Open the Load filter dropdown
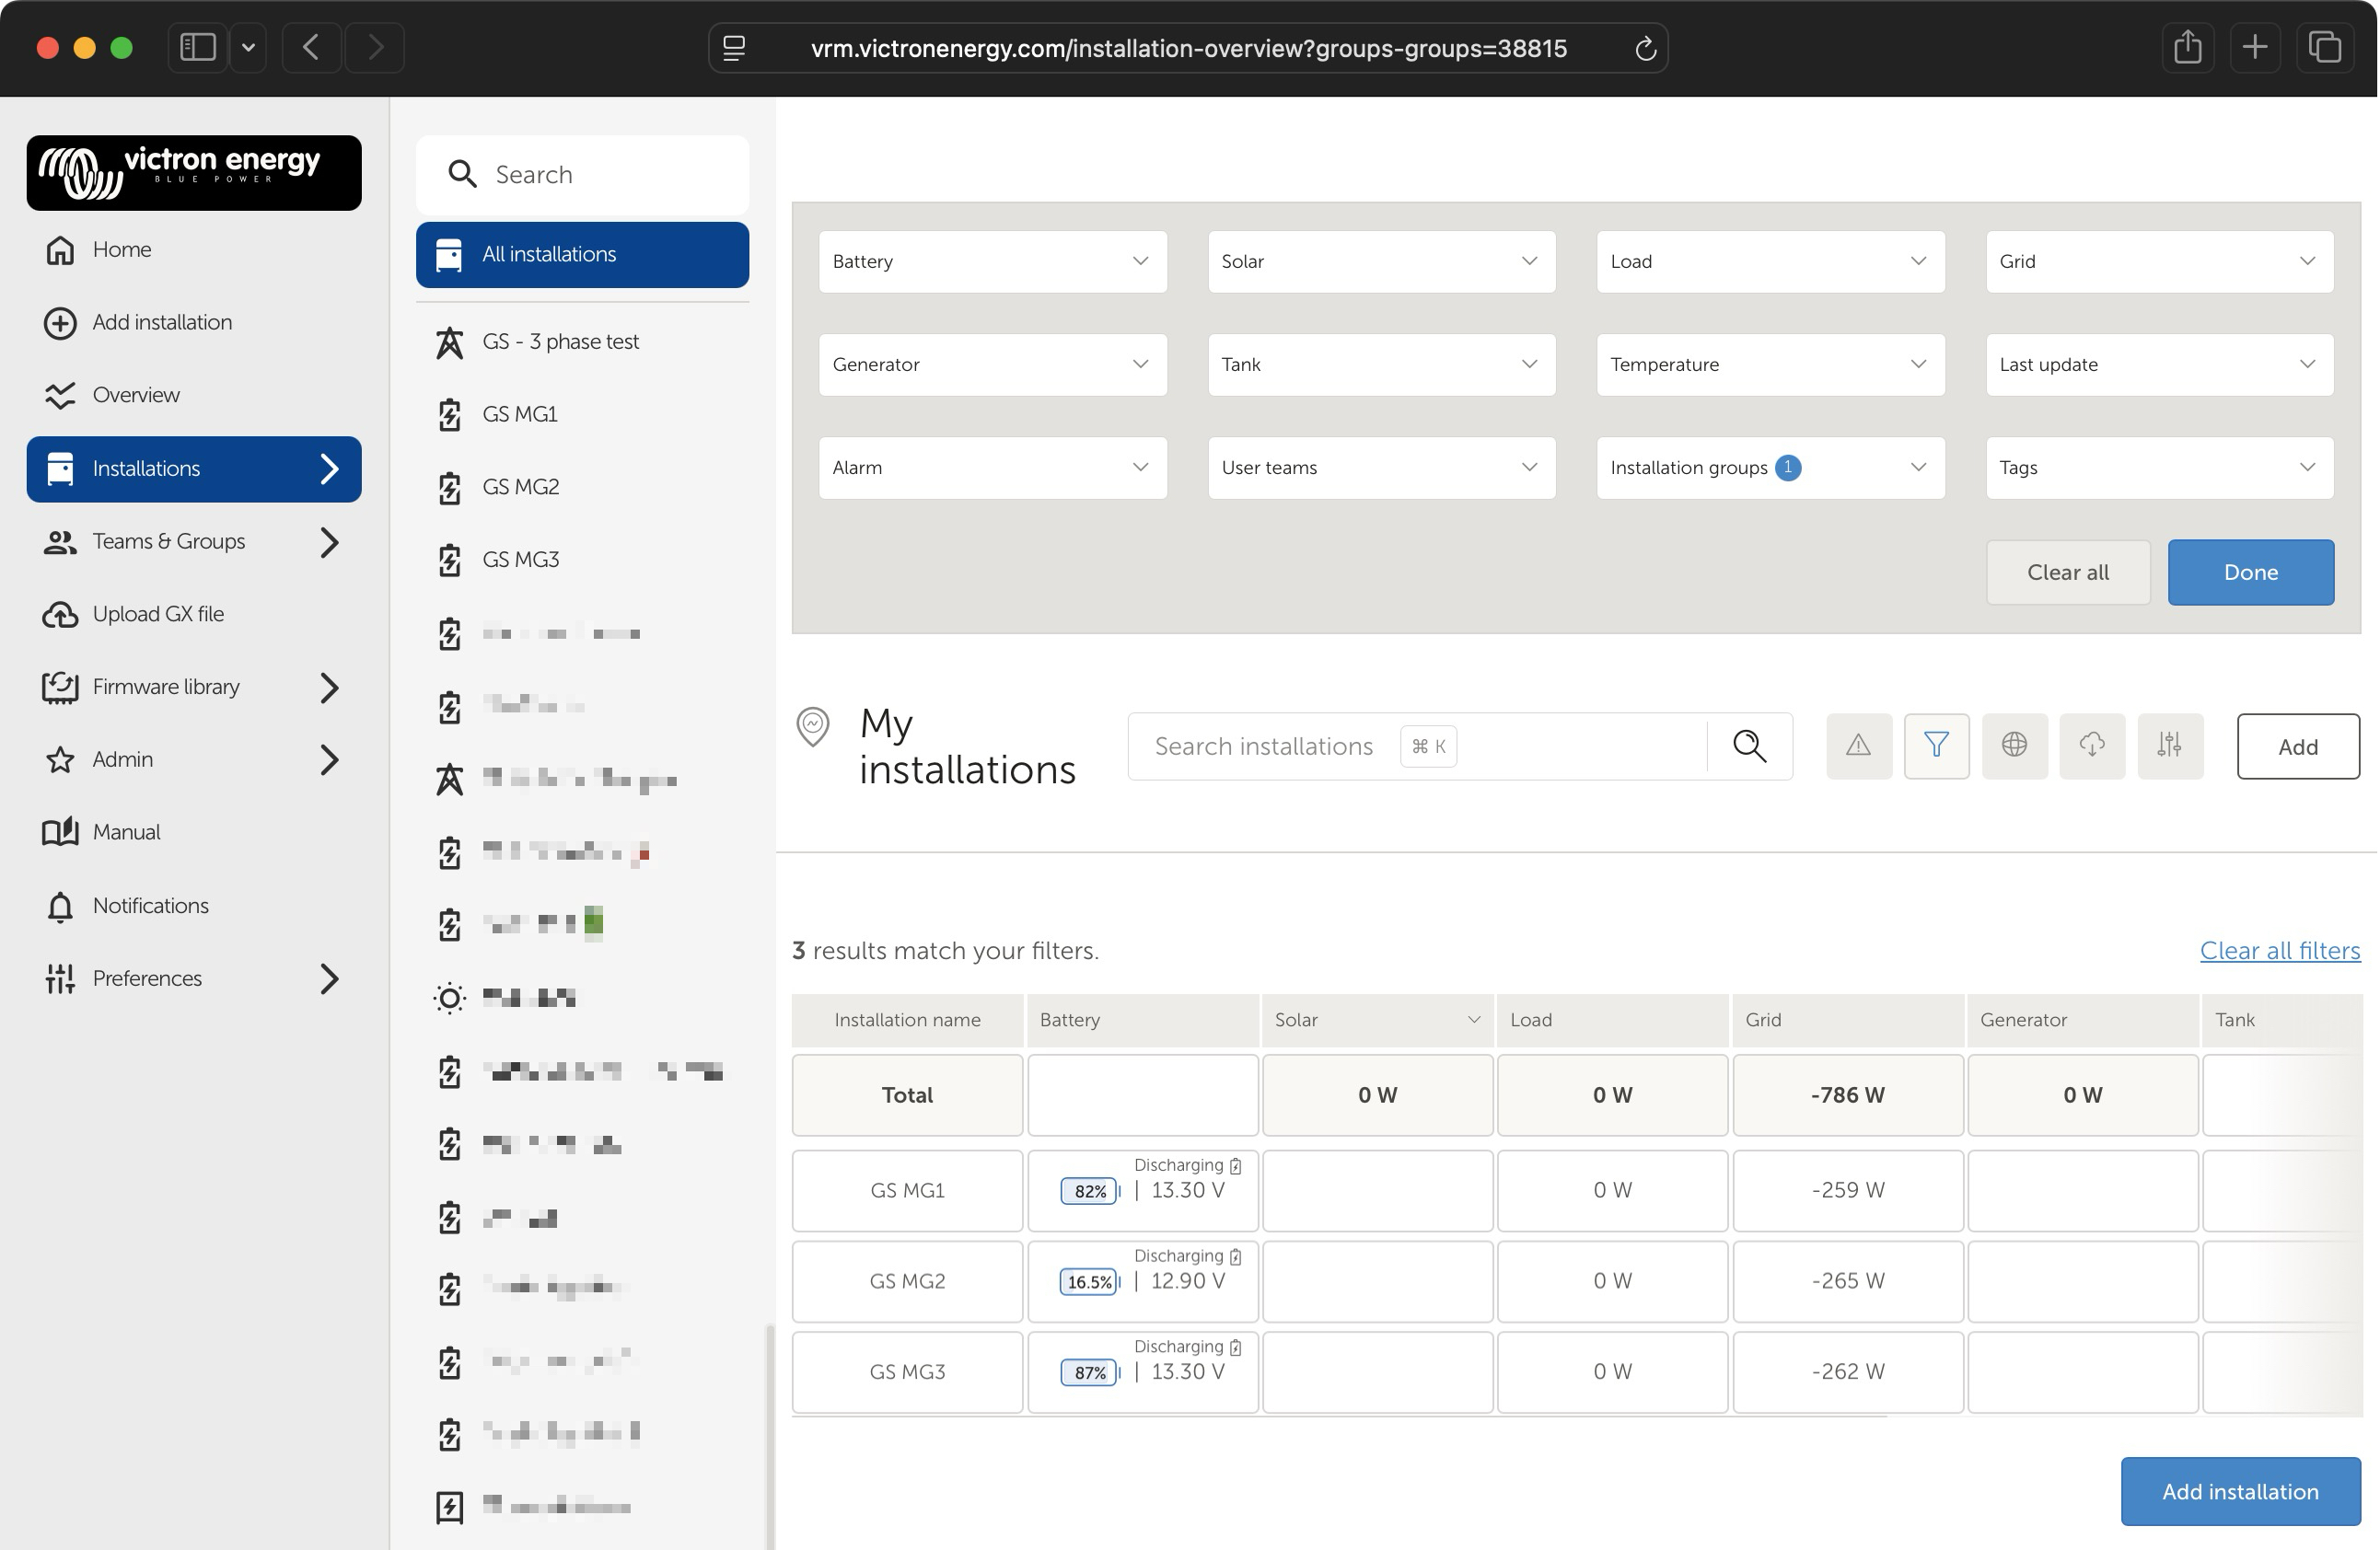Viewport: 2380px width, 1550px height. pyautogui.click(x=1770, y=262)
